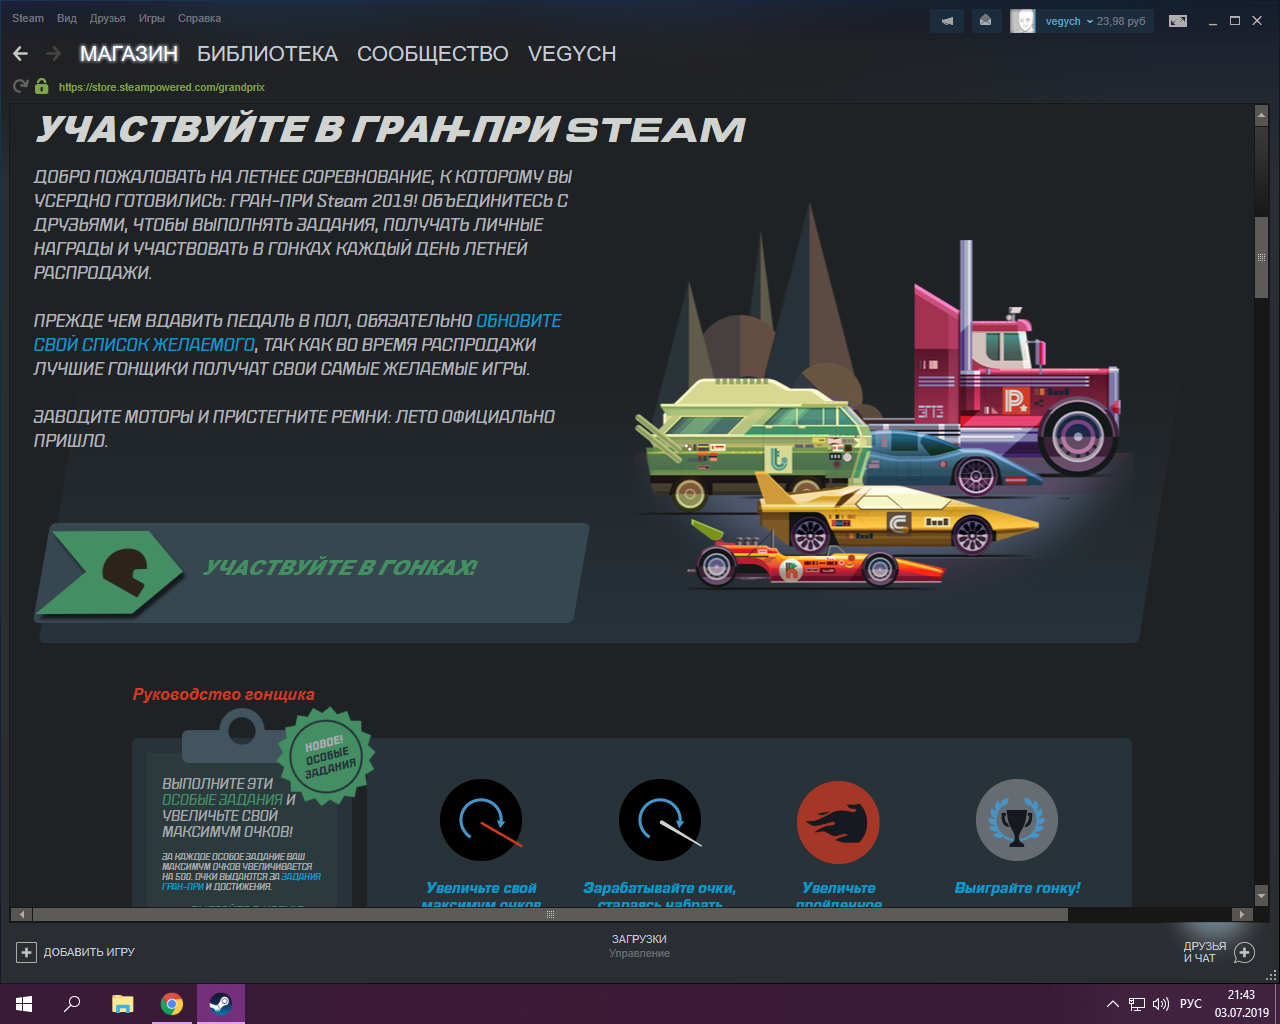The image size is (1280, 1024).
Task: Open the VEGYCH profile tab
Action: click(572, 54)
